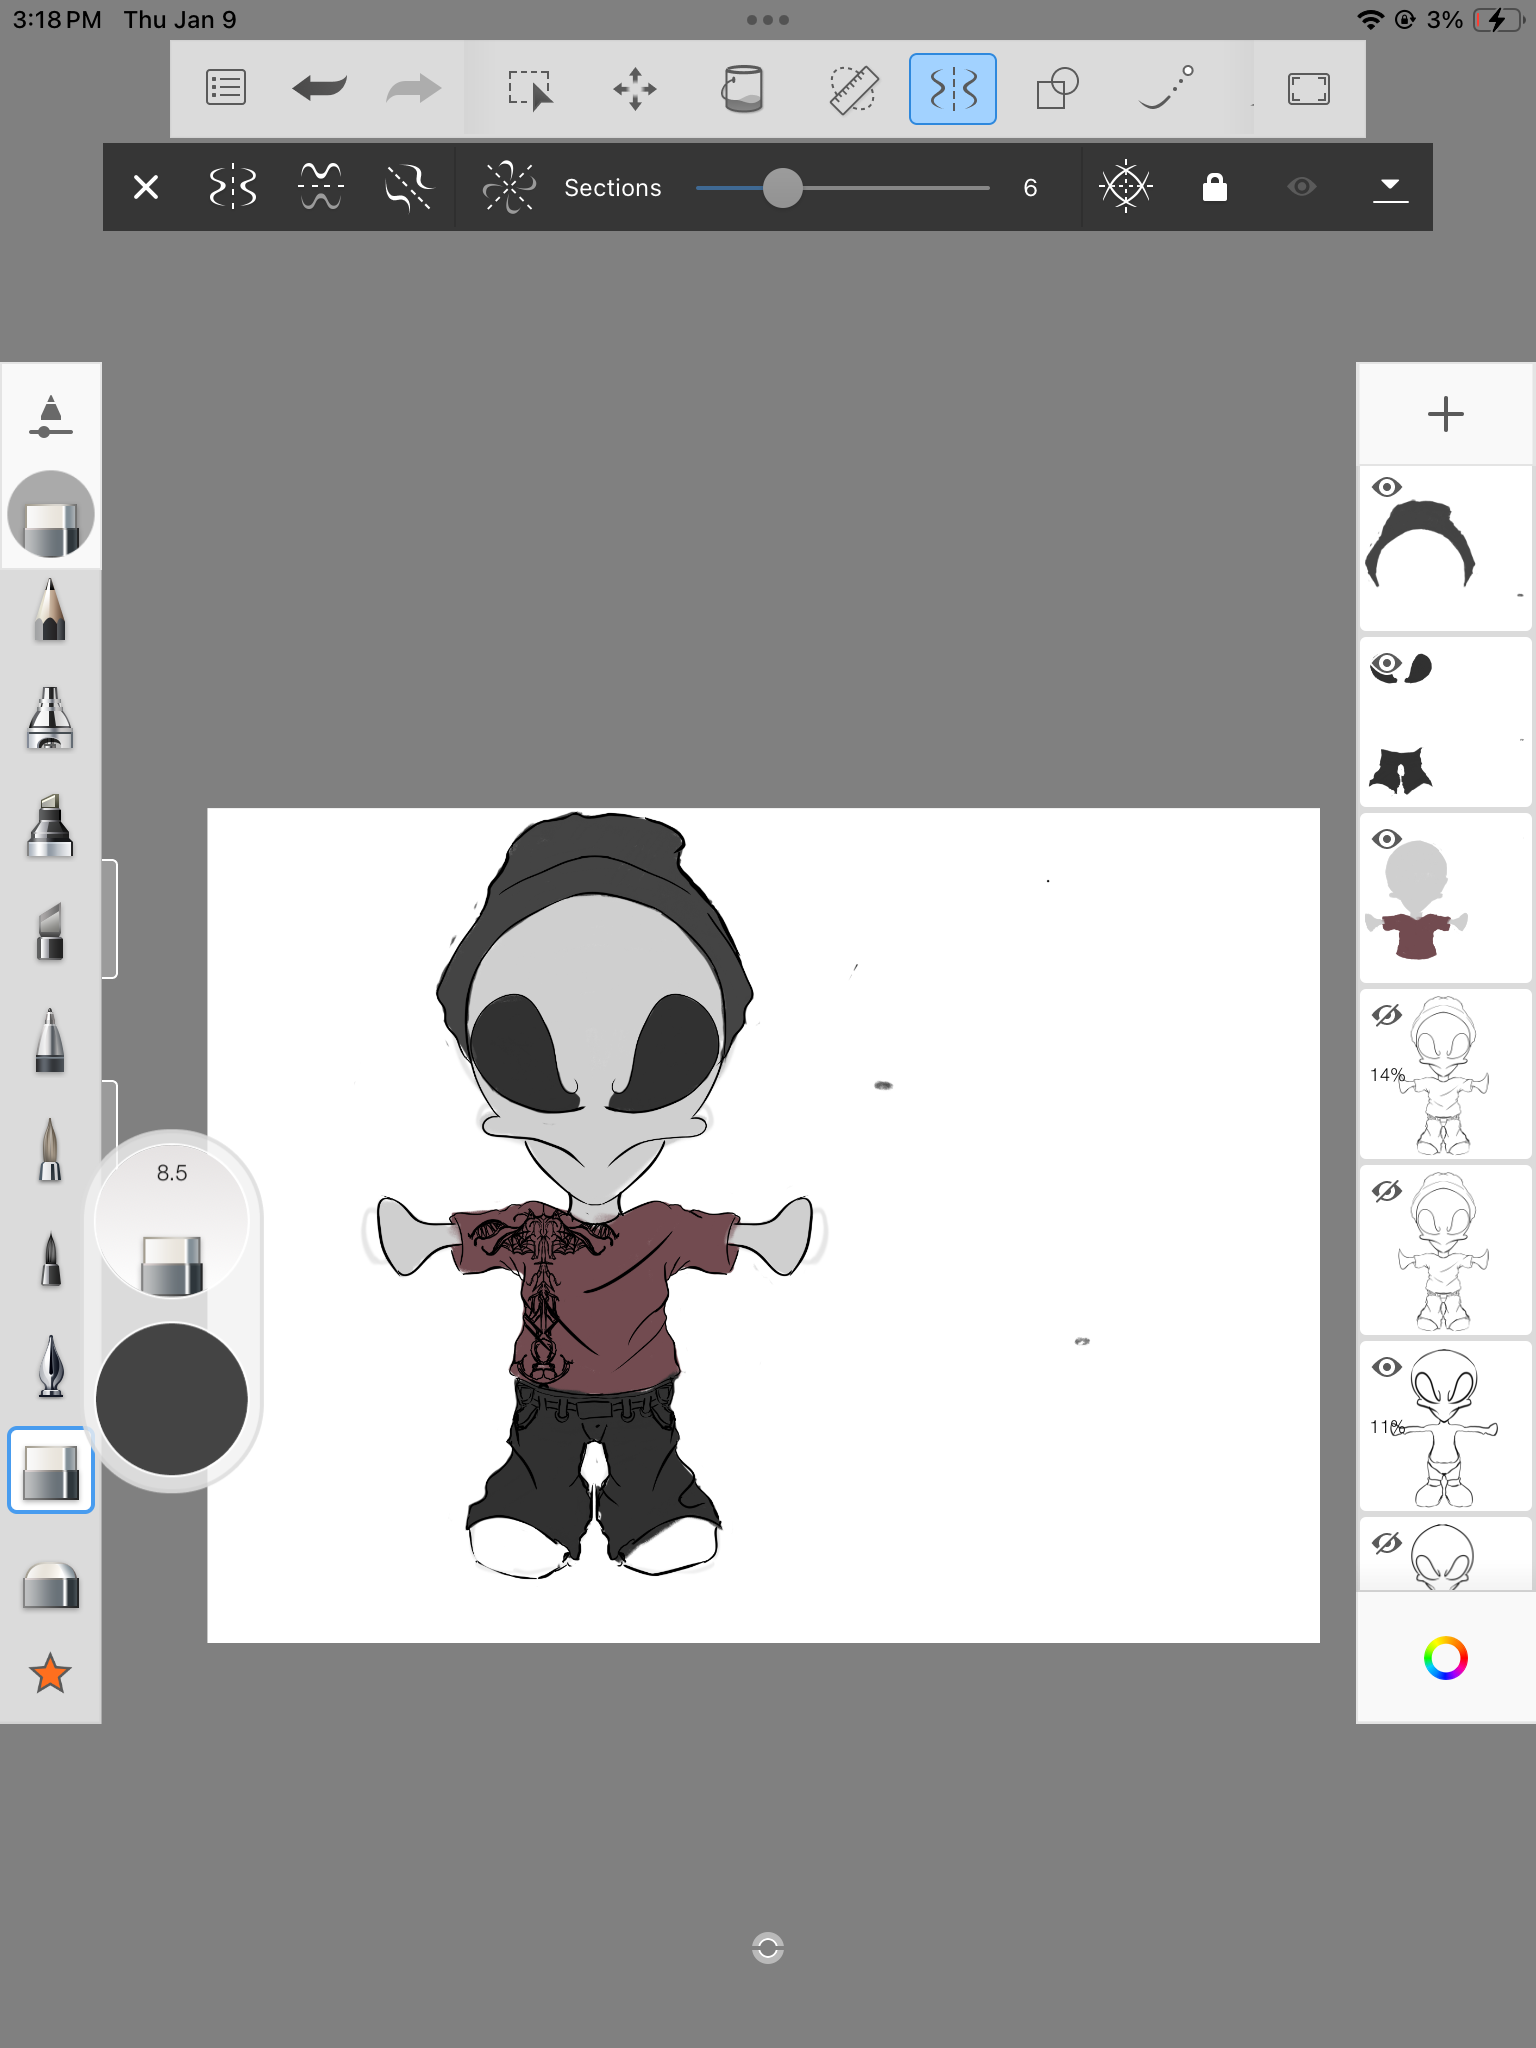Viewport: 1536px width, 2048px height.
Task: Select the Selection tool
Action: [530, 89]
